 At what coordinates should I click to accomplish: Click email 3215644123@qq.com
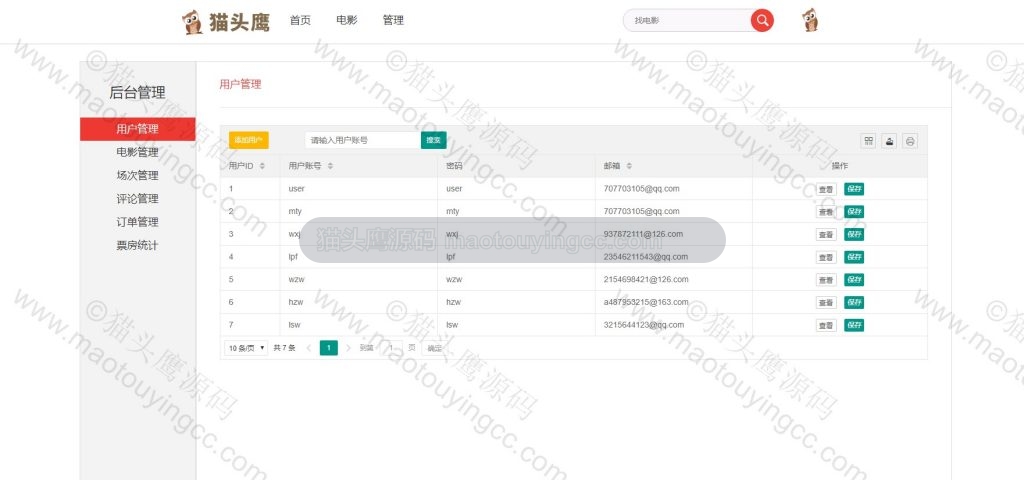click(644, 325)
